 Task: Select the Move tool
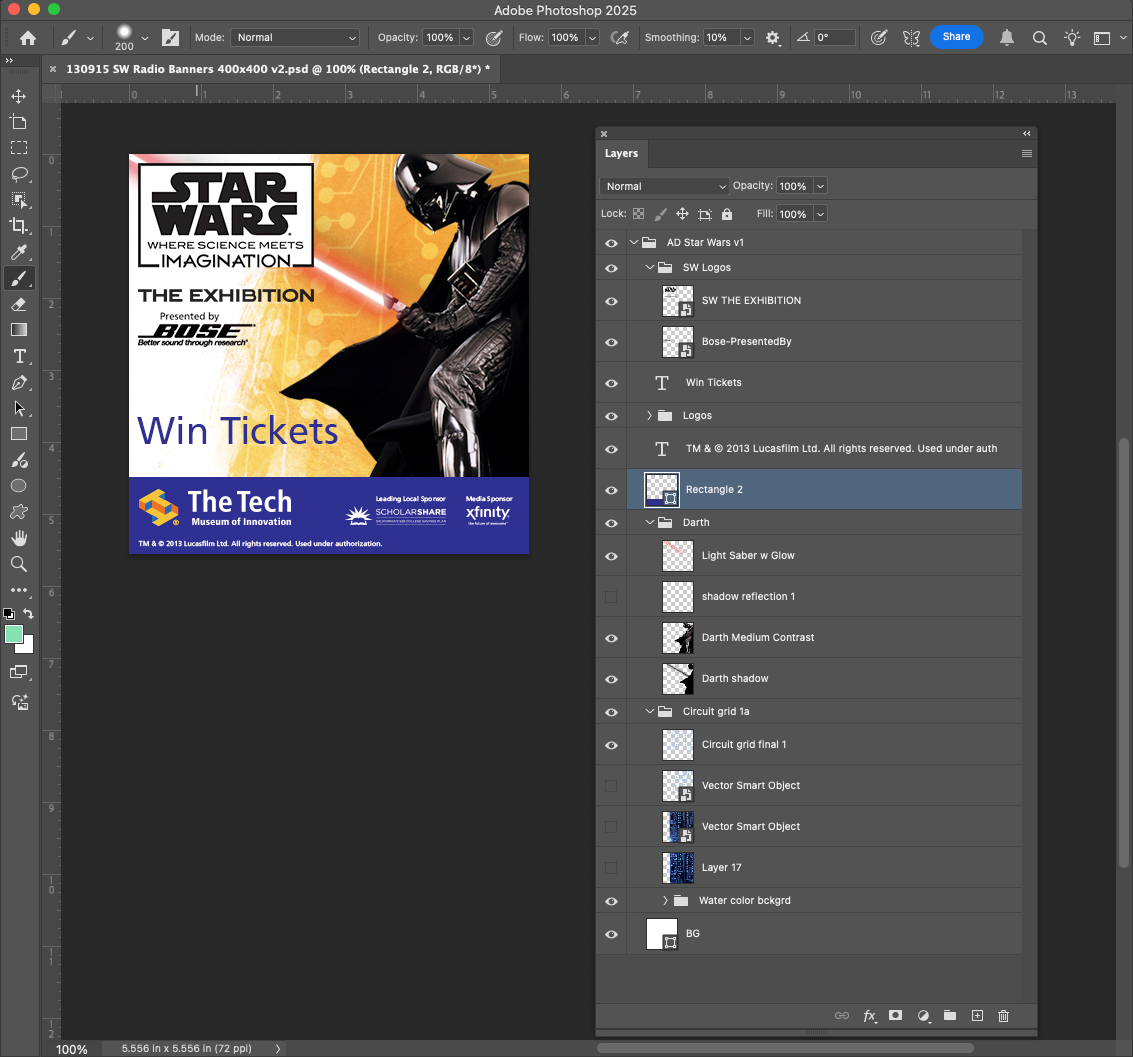pyautogui.click(x=19, y=96)
